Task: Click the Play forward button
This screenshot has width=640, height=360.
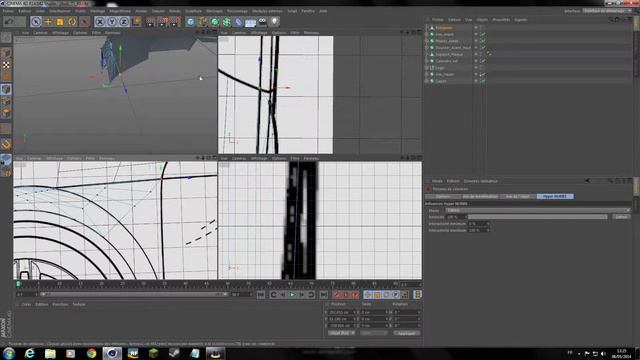Action: (292, 295)
